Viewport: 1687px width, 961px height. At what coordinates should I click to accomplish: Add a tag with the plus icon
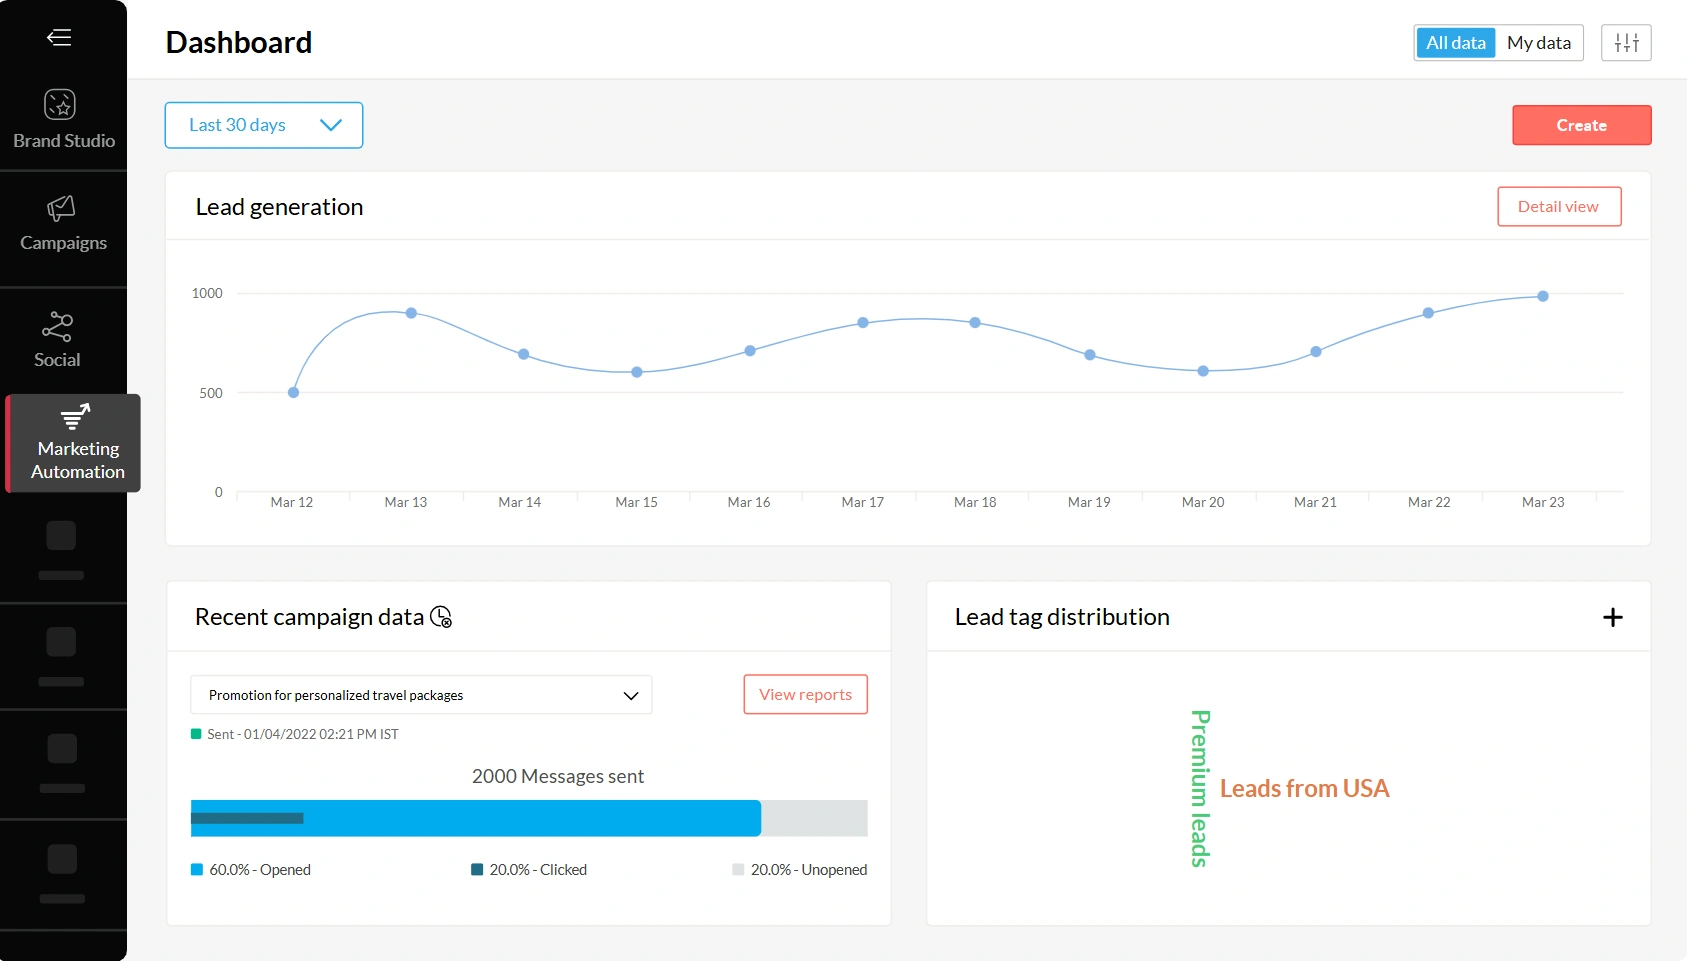[x=1612, y=618]
